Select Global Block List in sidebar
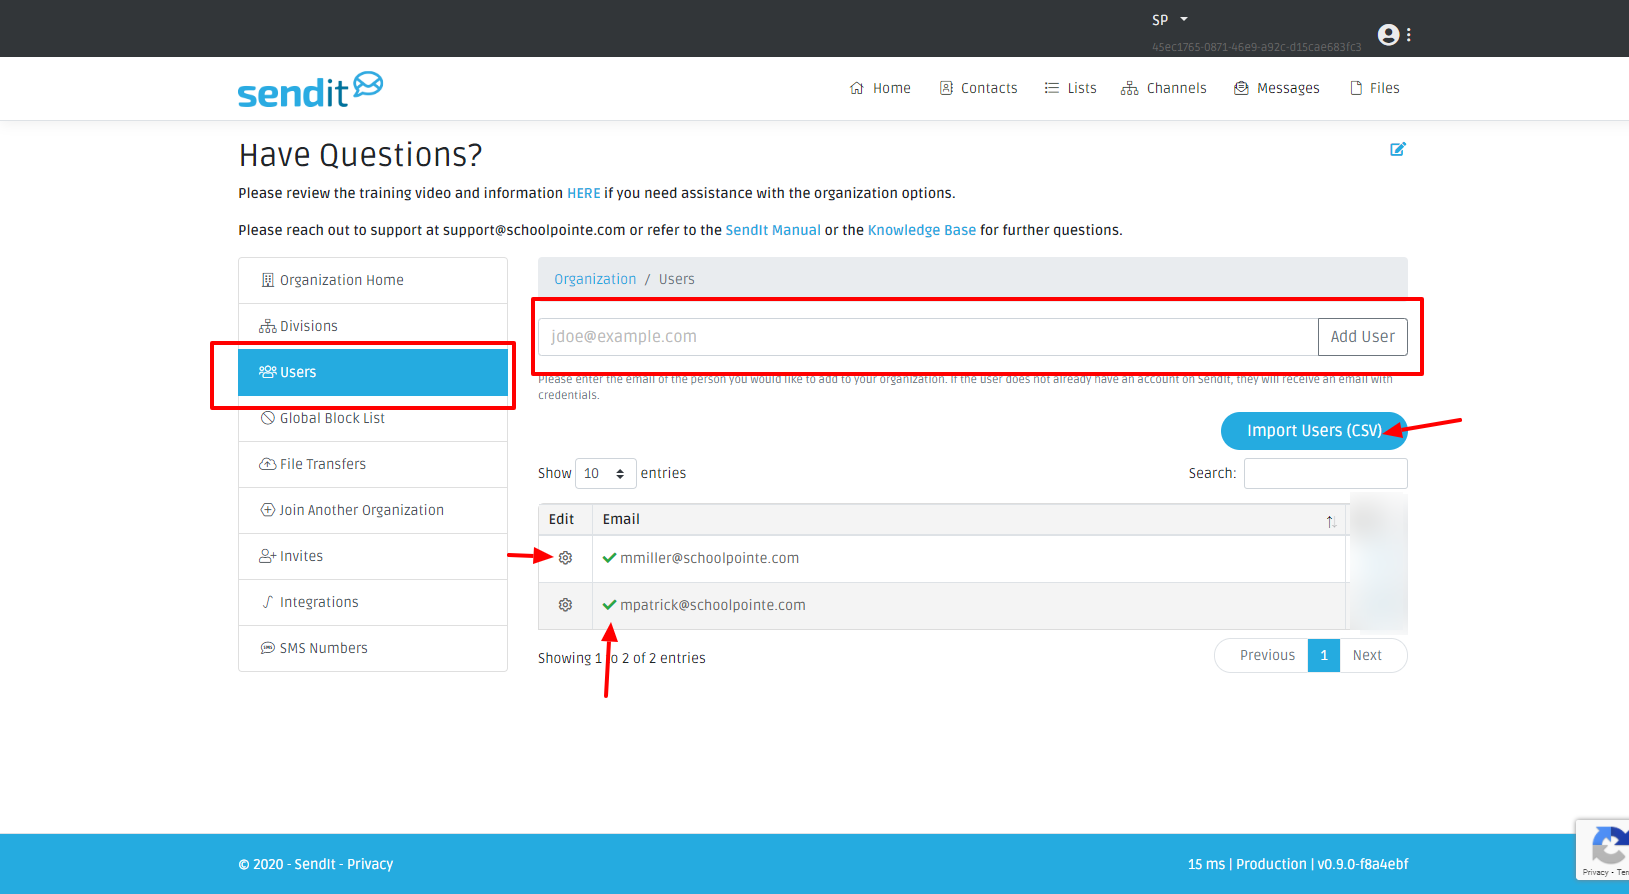This screenshot has height=894, width=1629. tap(332, 418)
